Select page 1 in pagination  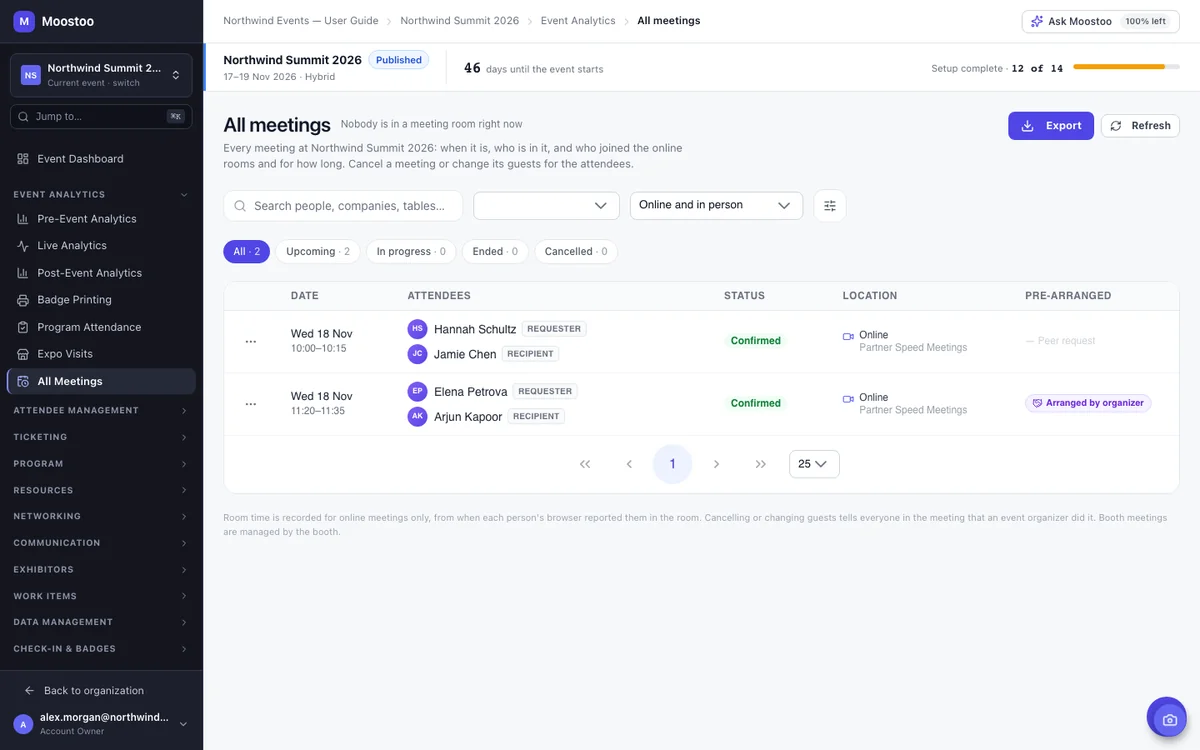coord(672,464)
